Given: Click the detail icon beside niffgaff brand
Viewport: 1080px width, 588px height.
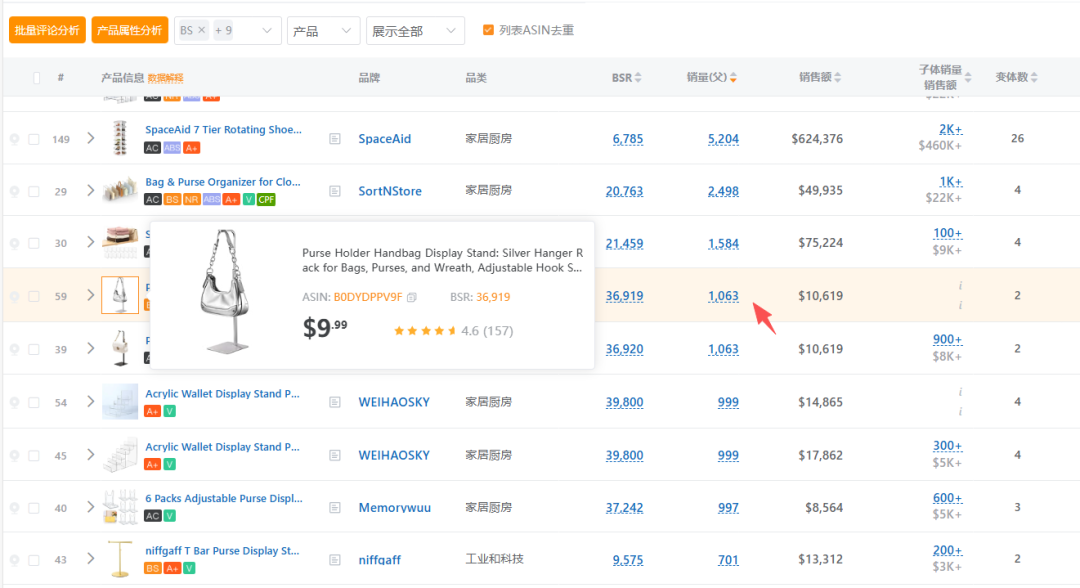Looking at the screenshot, I should pos(335,560).
